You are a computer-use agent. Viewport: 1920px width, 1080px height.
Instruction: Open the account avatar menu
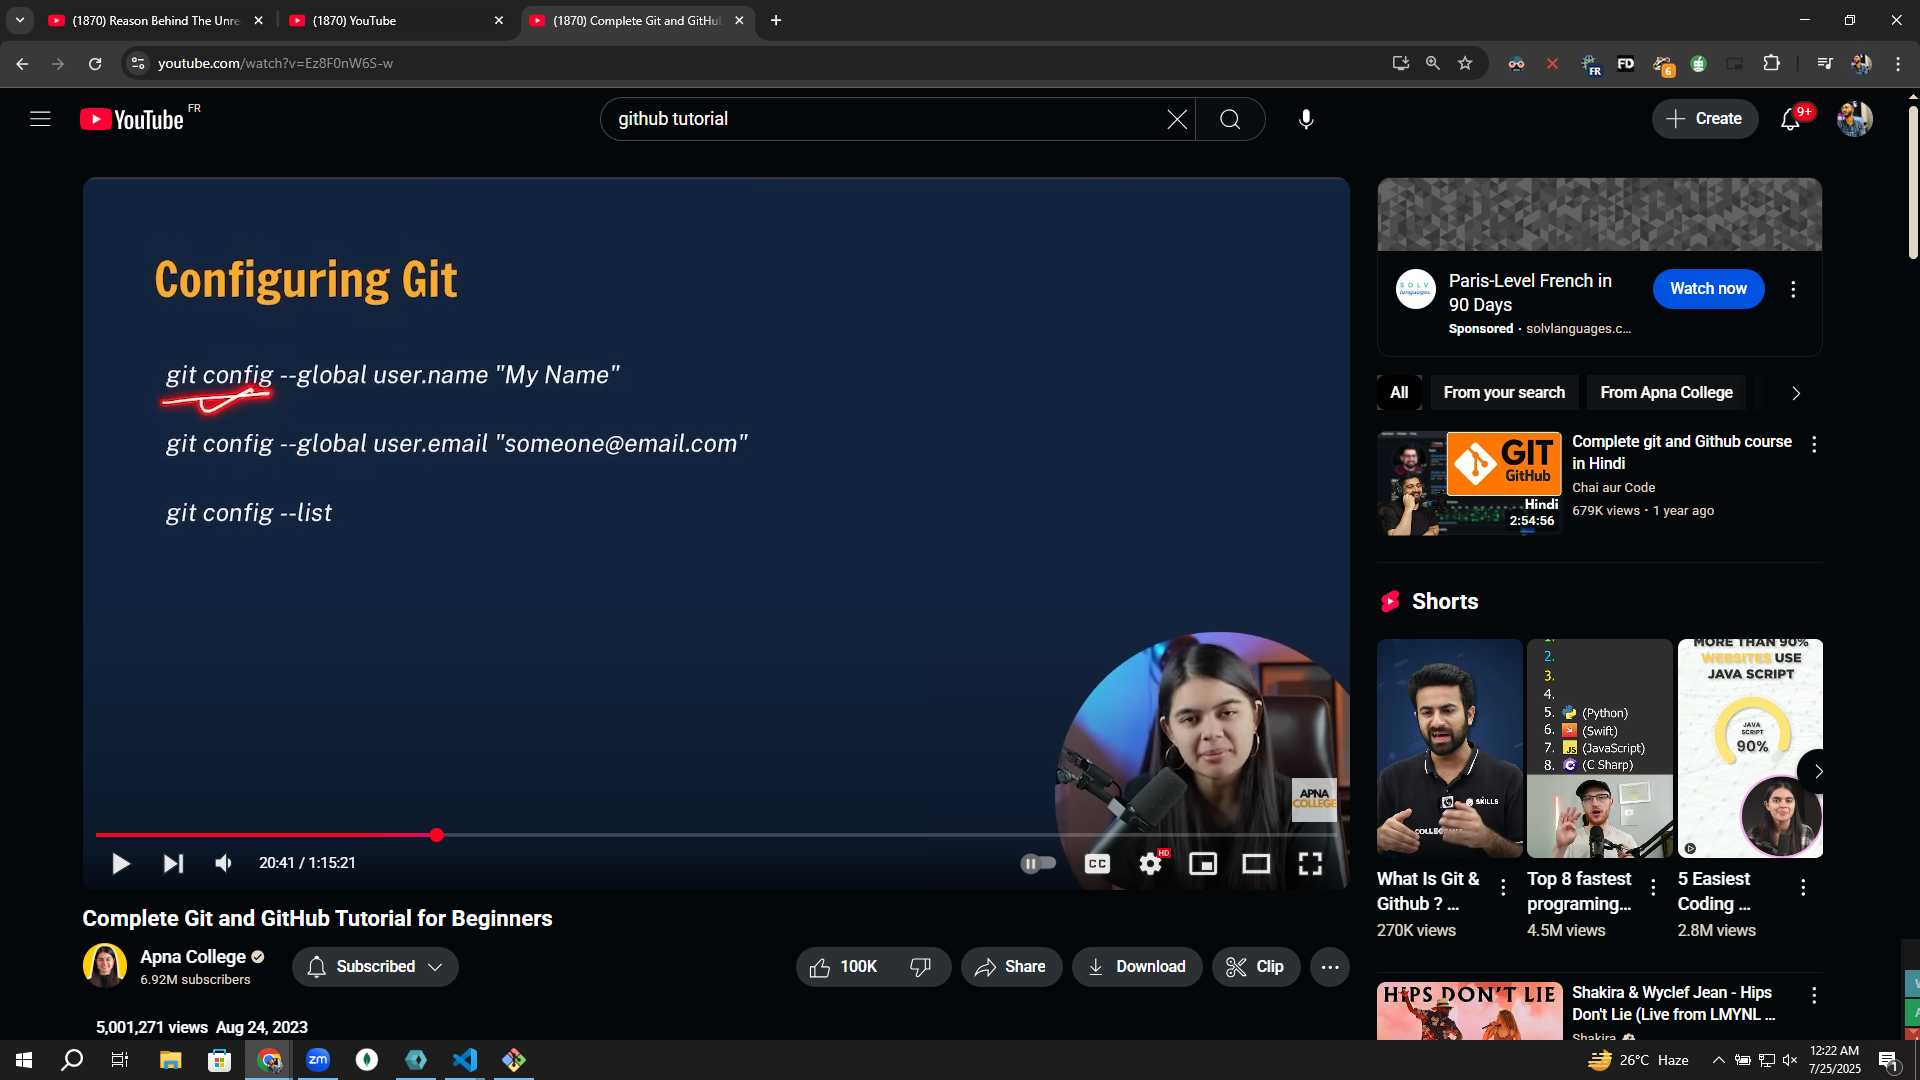[x=1855, y=119]
